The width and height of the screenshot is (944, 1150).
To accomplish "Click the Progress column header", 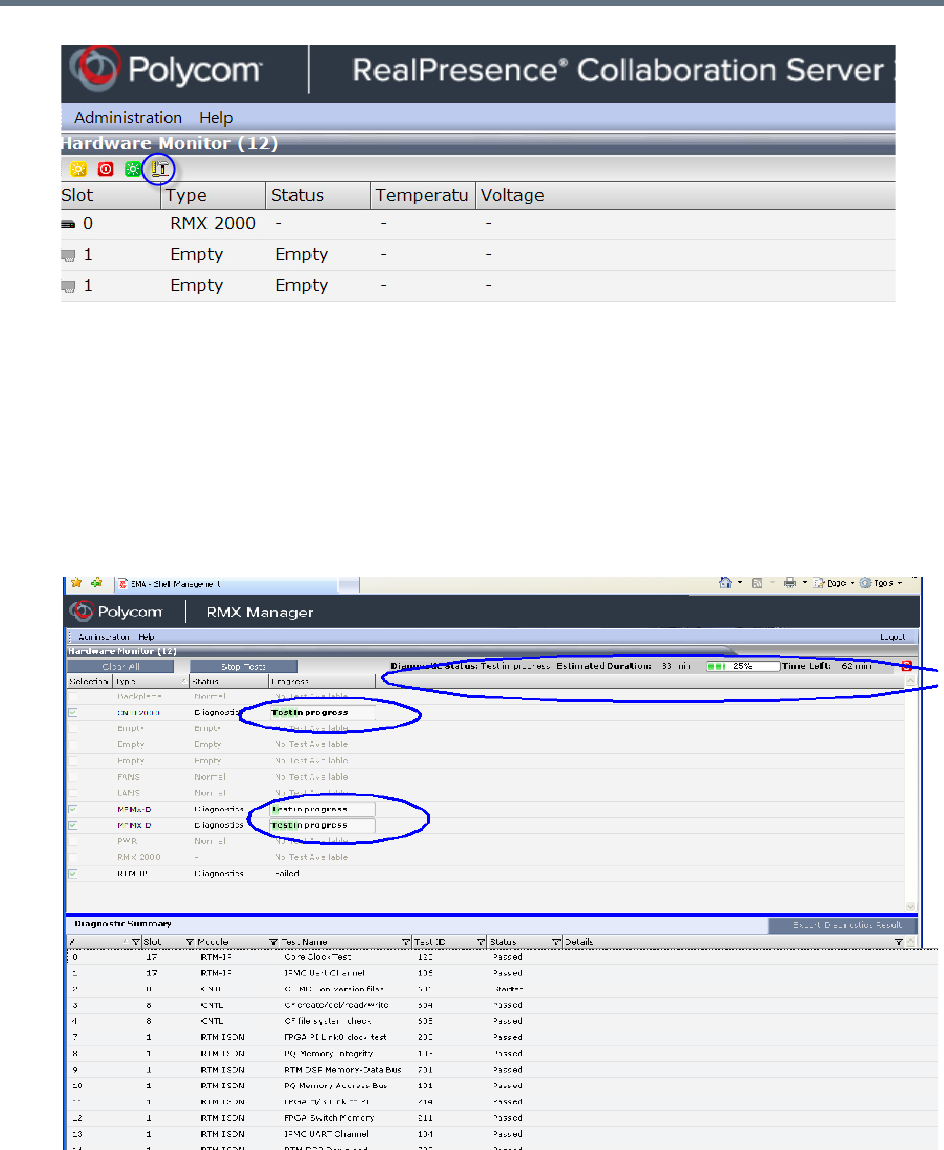I will (323, 681).
